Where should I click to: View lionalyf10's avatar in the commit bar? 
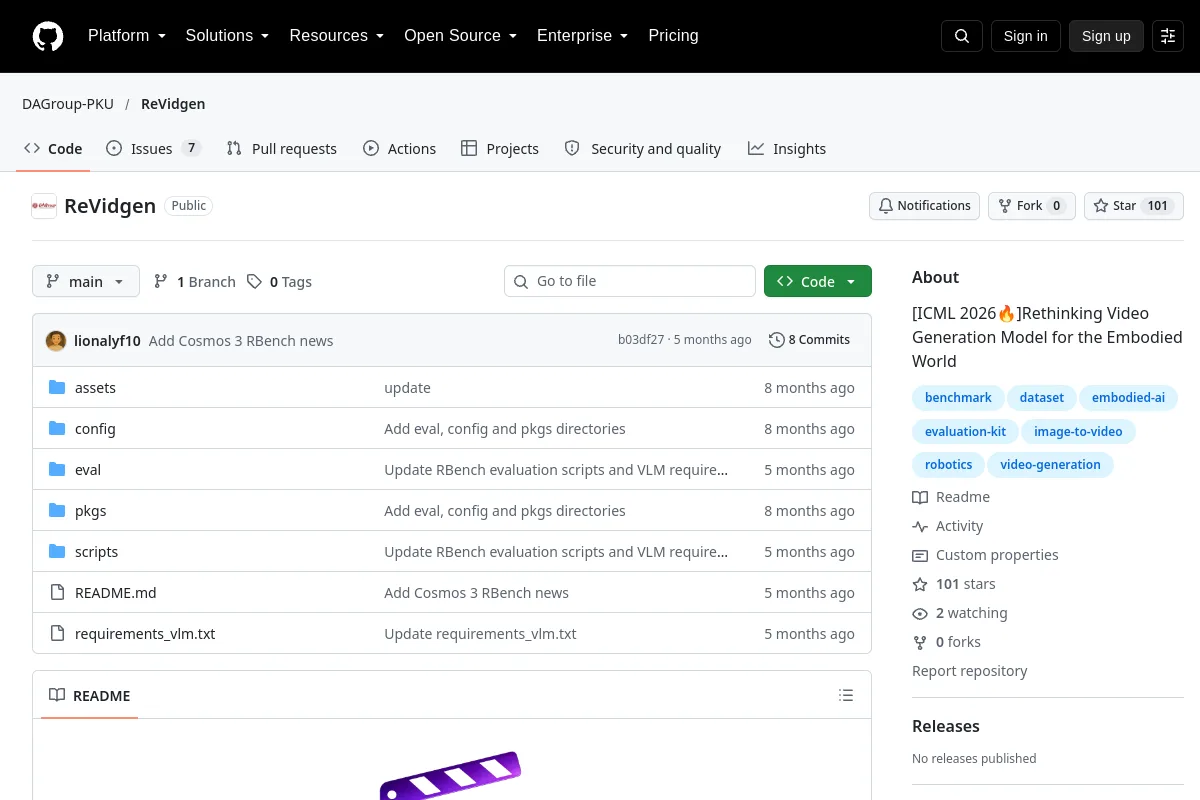tap(56, 340)
